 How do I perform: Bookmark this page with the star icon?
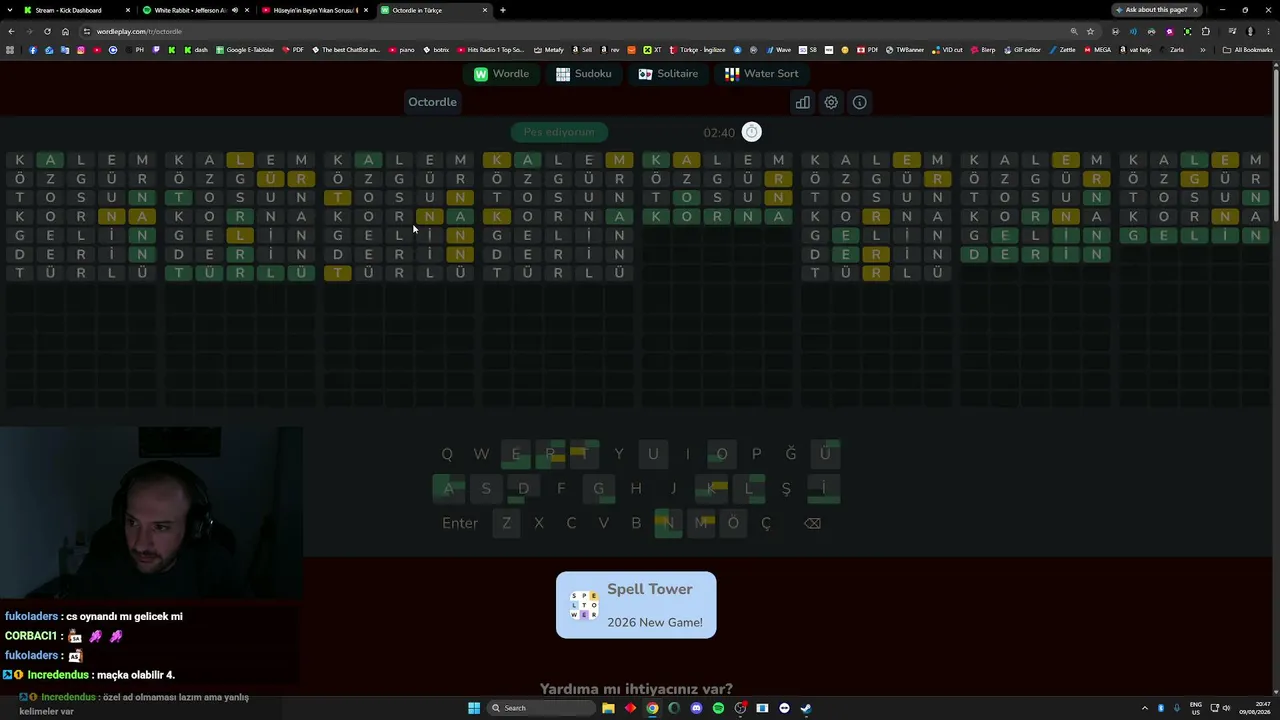[1090, 31]
